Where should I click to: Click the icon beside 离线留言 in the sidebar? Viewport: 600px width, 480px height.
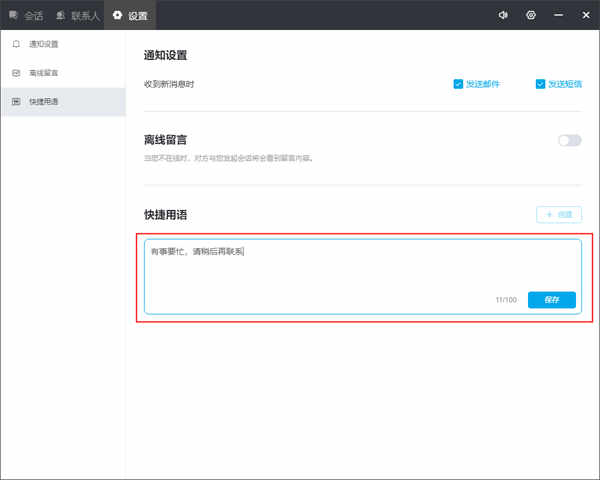16,73
